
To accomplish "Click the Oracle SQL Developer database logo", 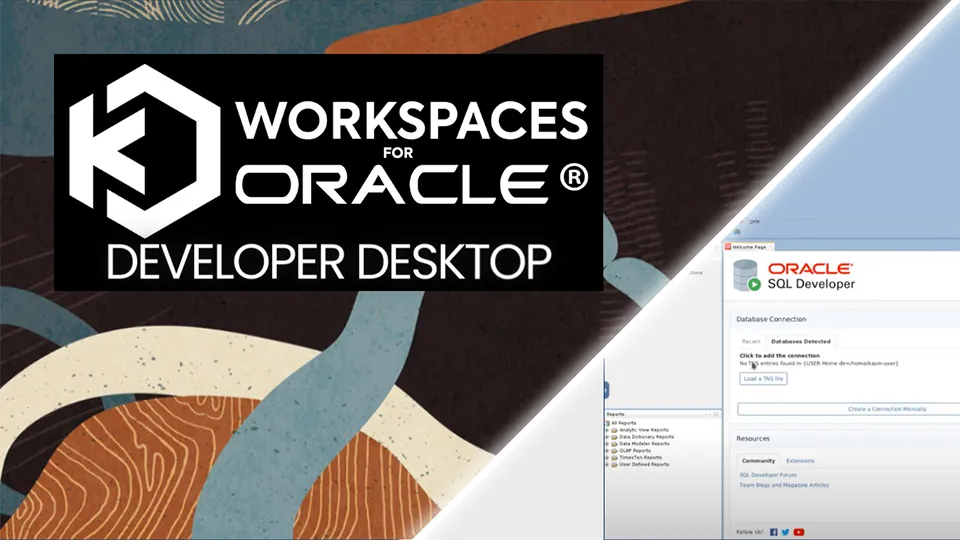I will pos(747,276).
